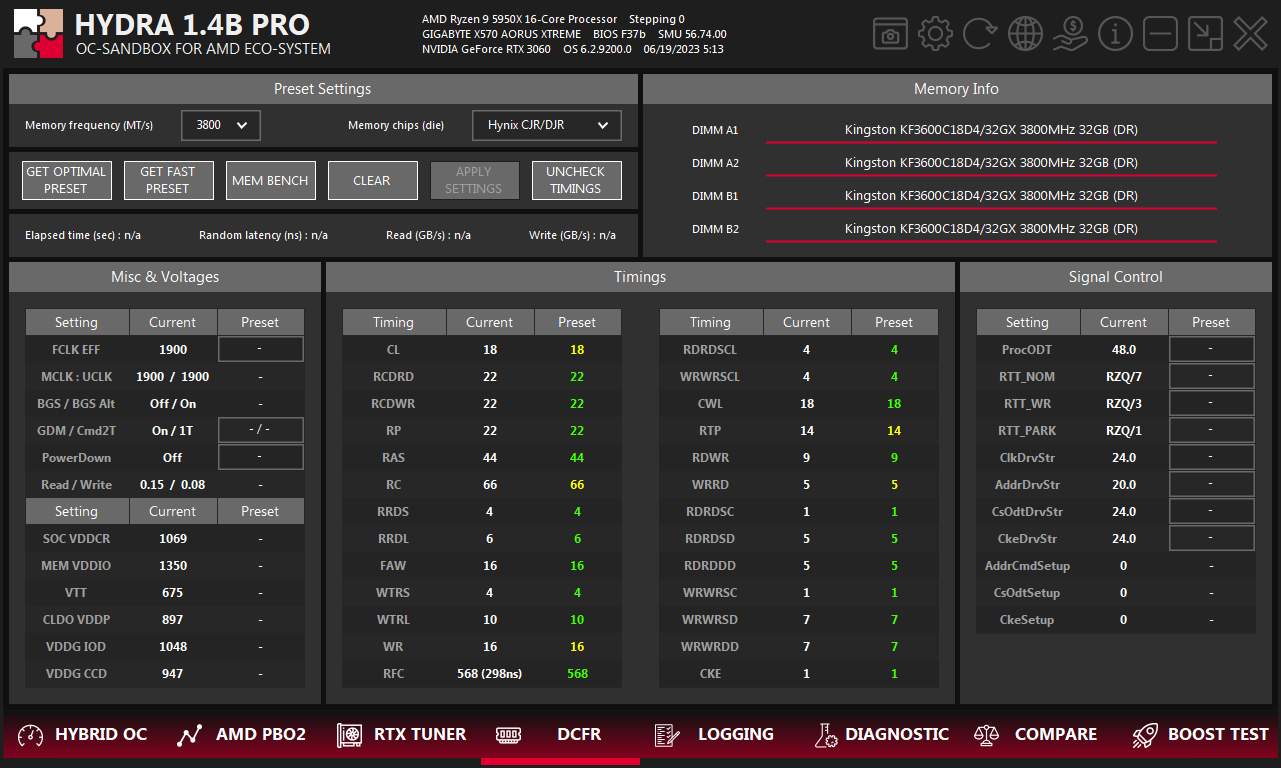Viewport: 1281px width, 768px height.
Task: Click the DIMM B2 Kingston module entry
Action: click(991, 229)
